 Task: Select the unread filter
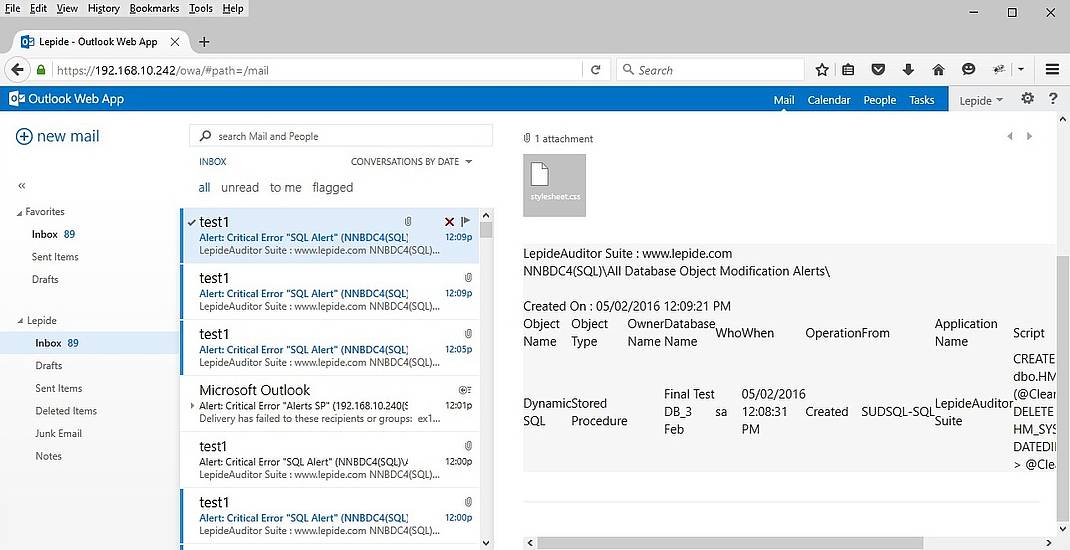pos(240,188)
